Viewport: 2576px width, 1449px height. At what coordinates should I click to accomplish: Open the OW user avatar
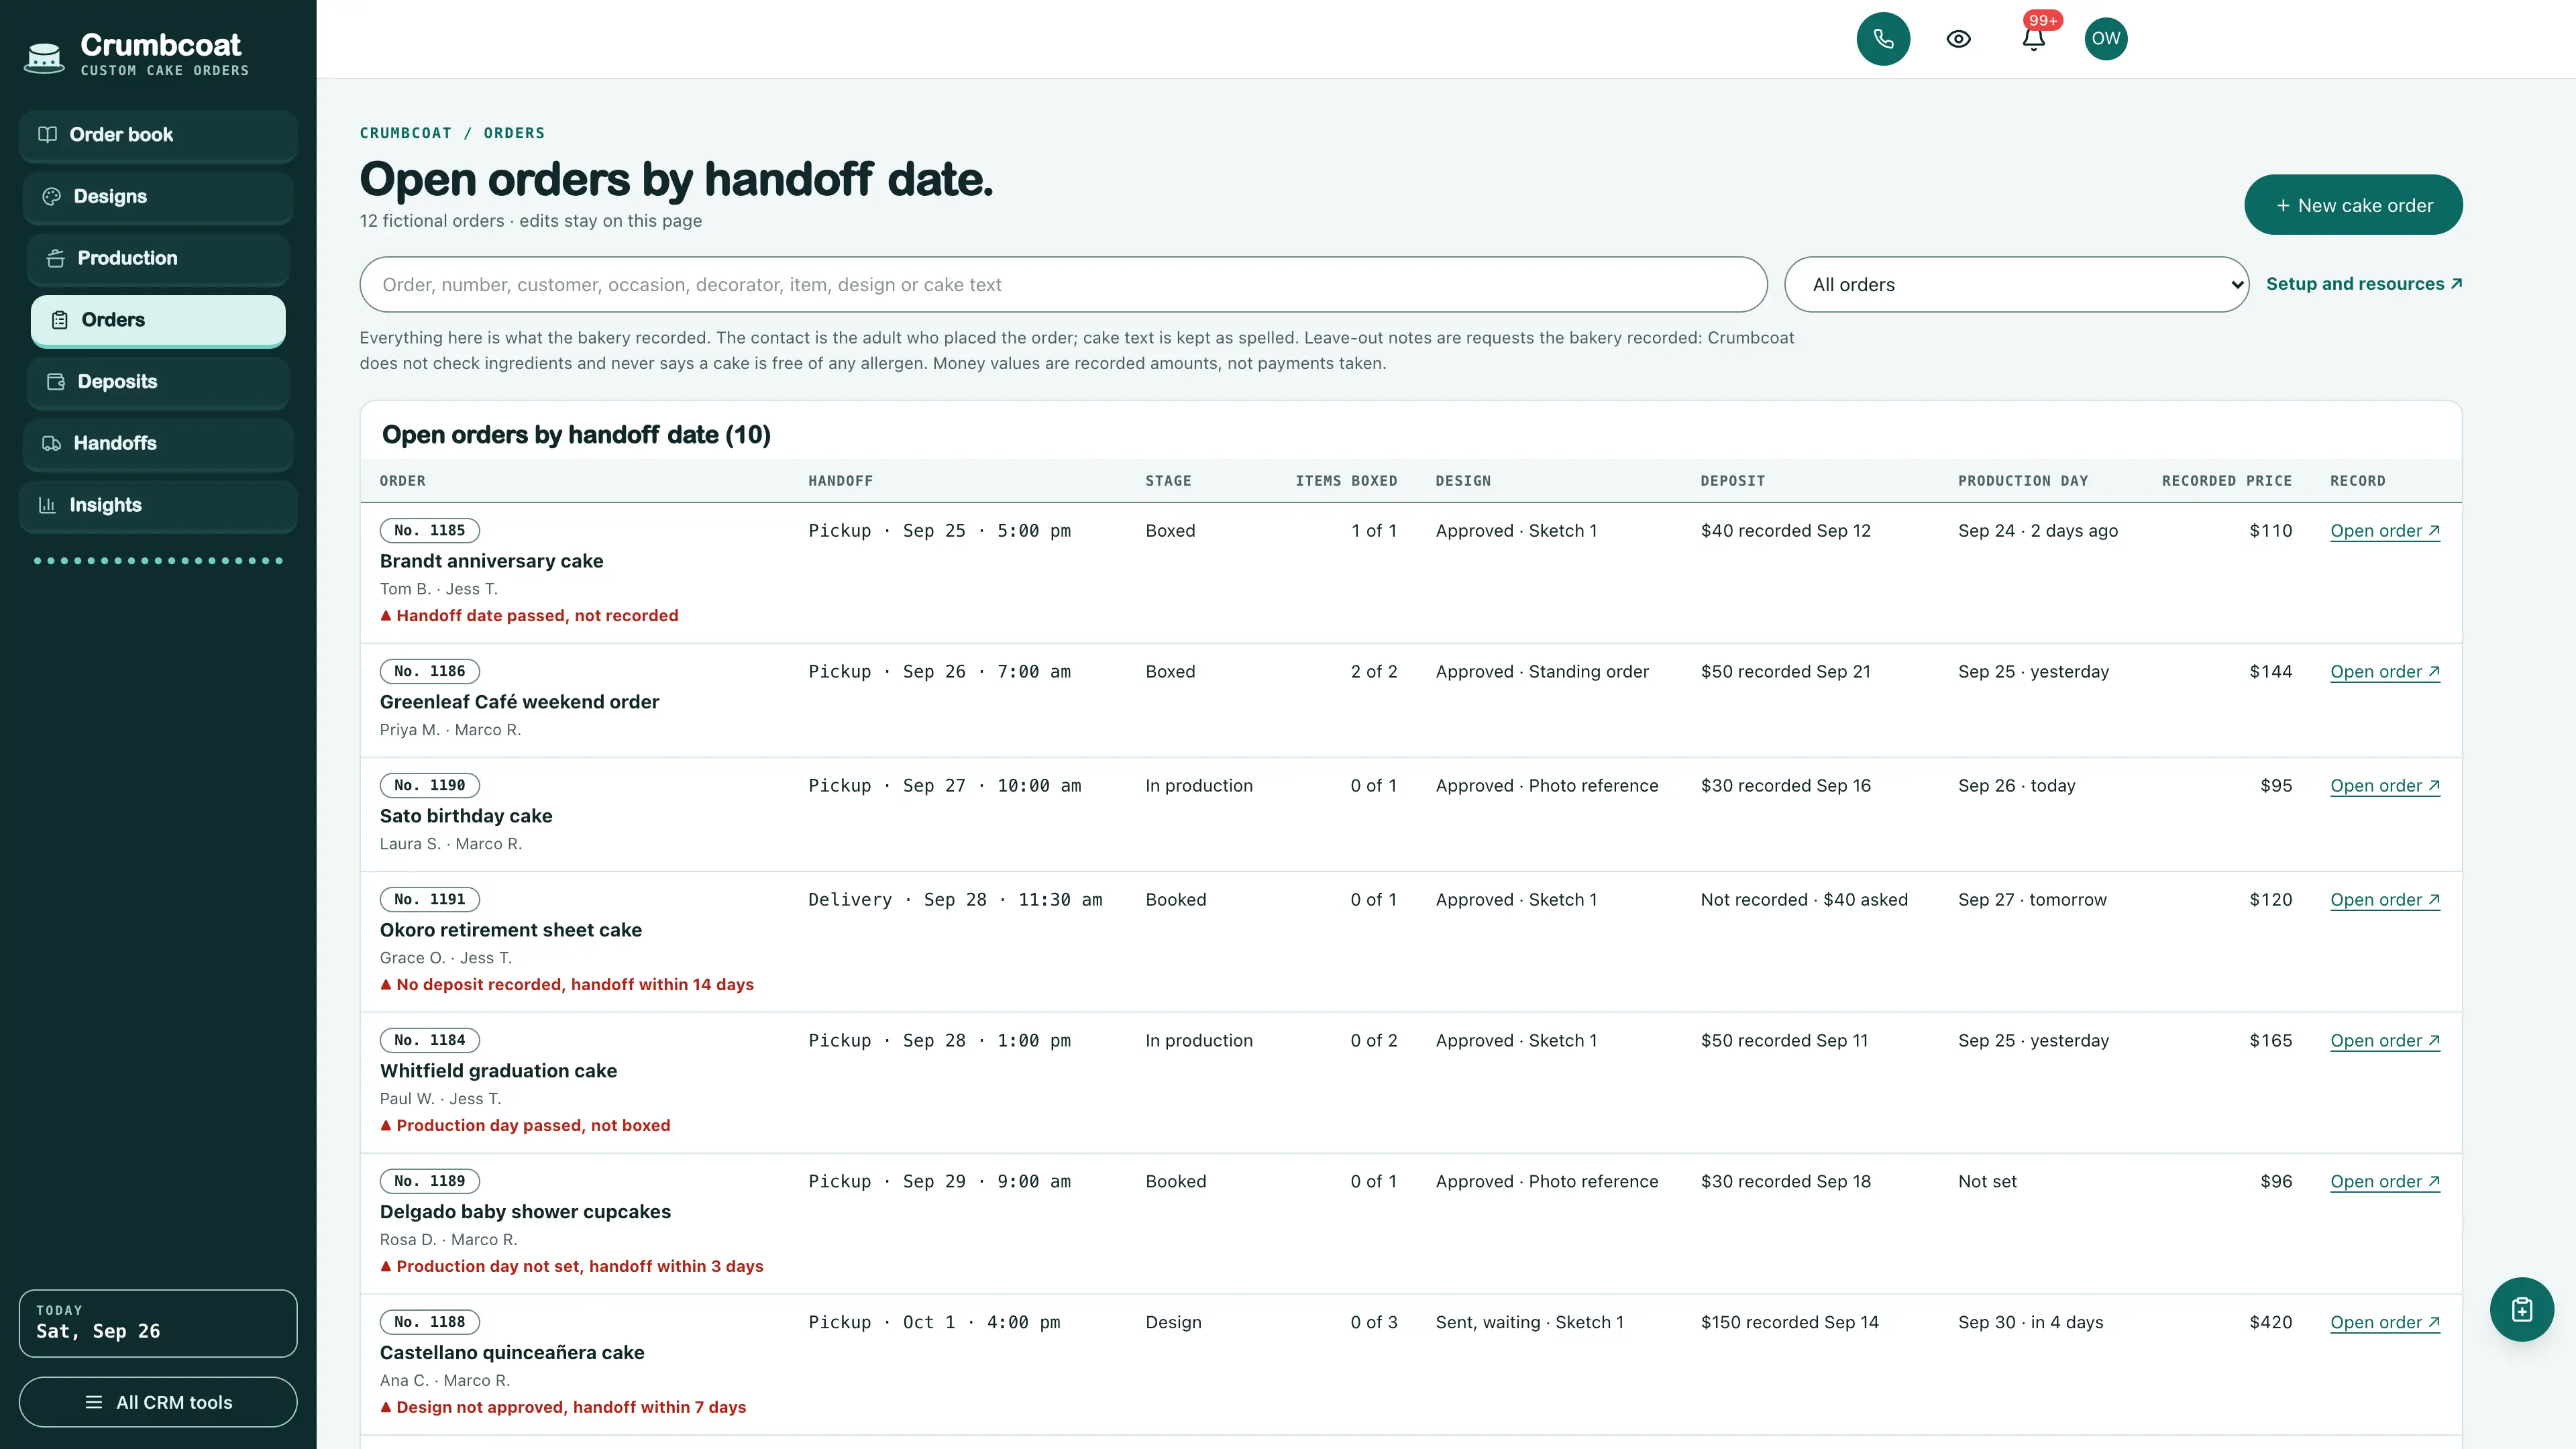(x=2106, y=39)
